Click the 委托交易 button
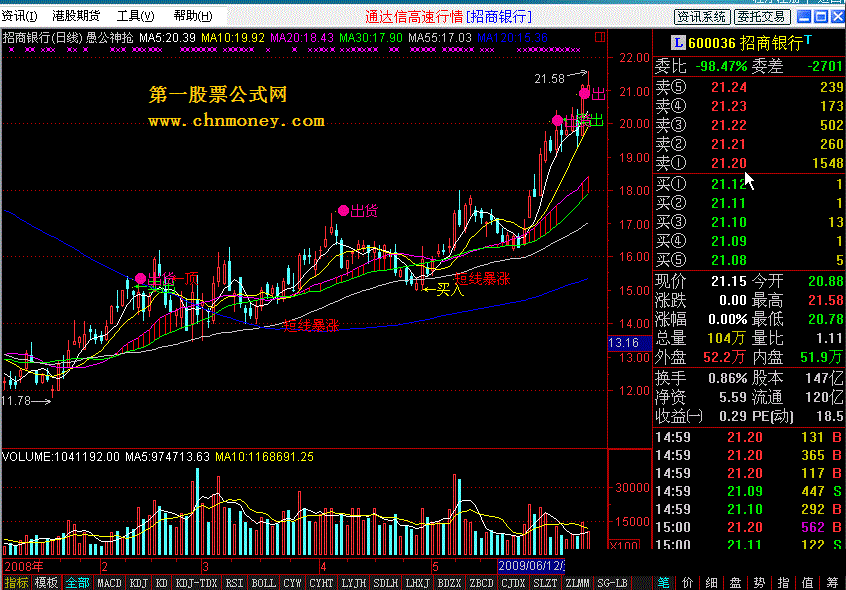Screen dimensions: 846x590 coord(762,17)
